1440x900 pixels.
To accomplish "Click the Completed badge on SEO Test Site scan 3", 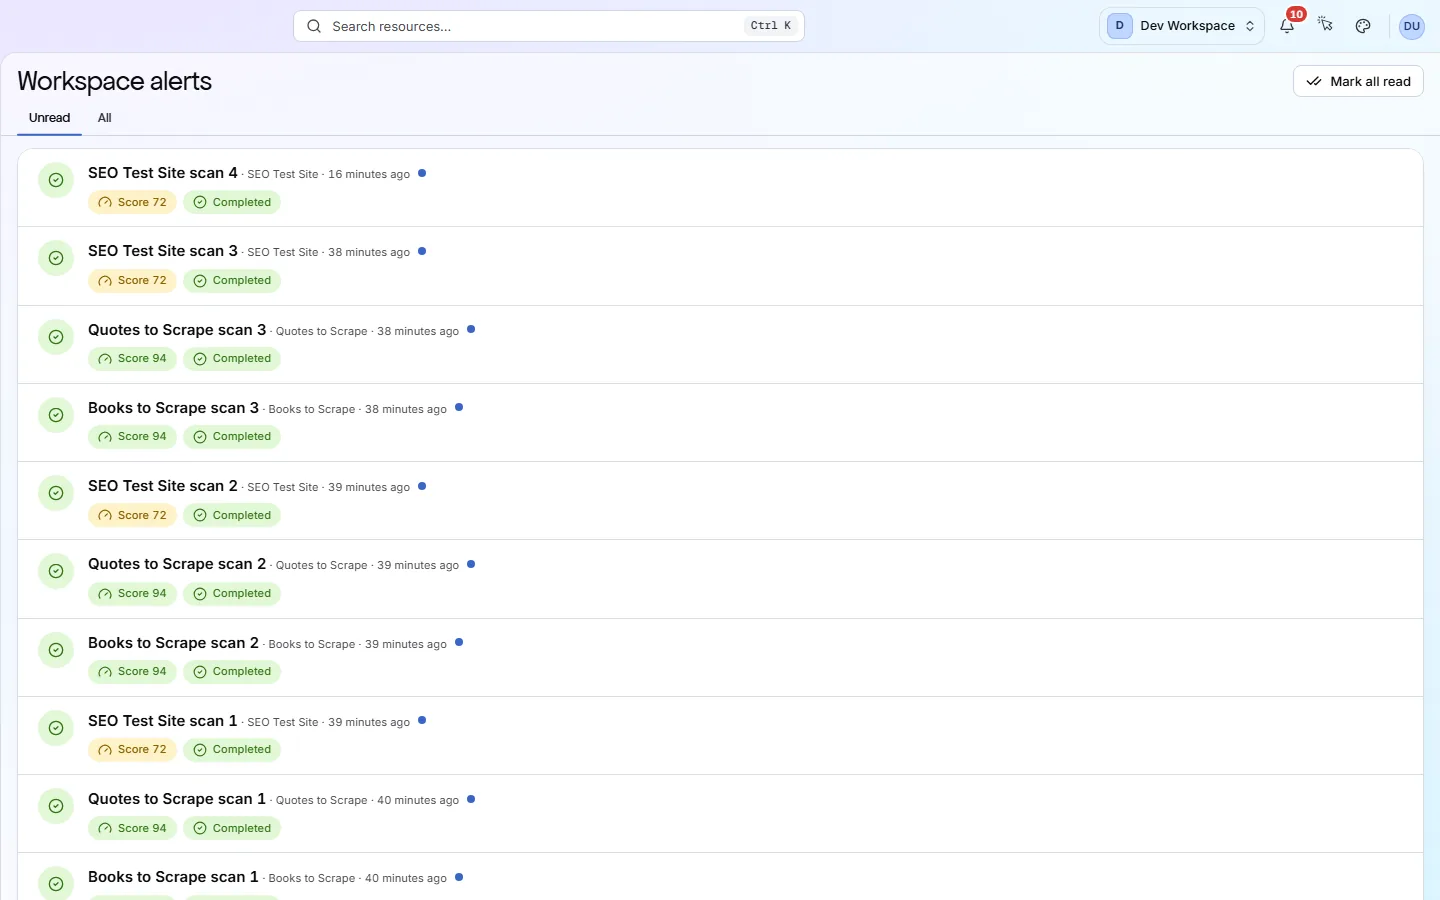I will pos(232,281).
